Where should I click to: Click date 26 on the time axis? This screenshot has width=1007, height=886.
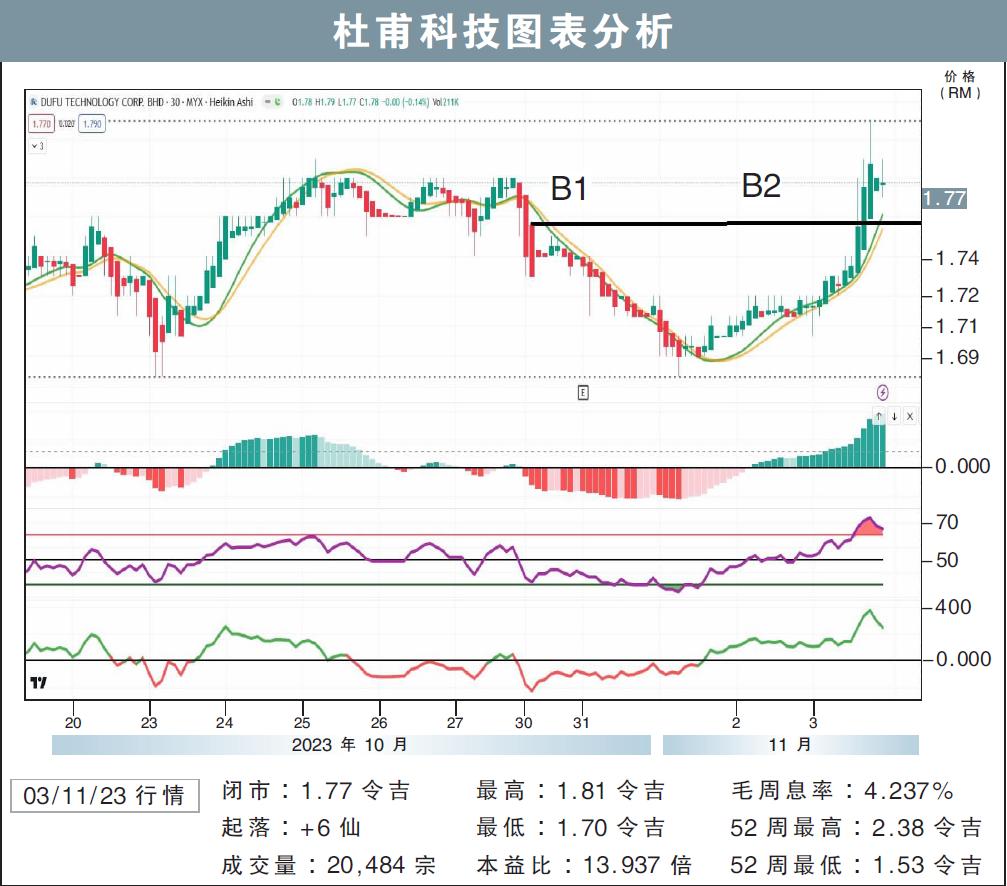379,723
